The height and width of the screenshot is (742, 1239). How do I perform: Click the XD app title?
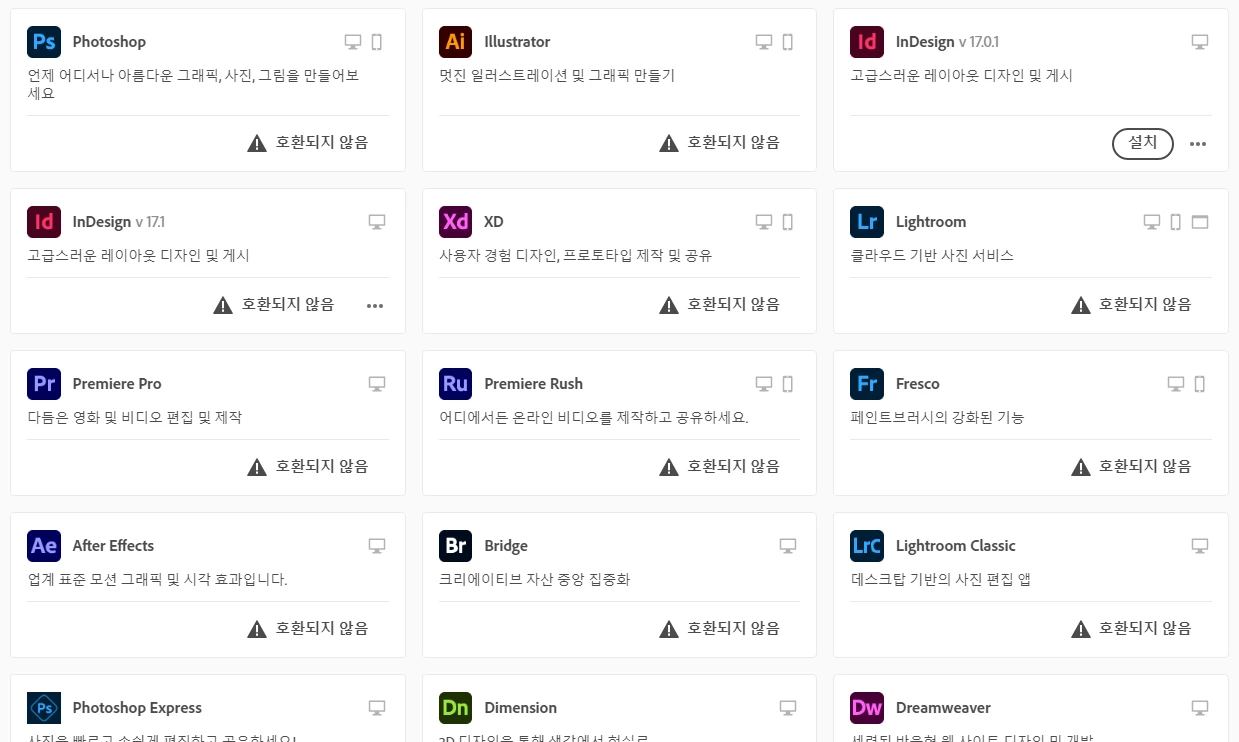494,222
